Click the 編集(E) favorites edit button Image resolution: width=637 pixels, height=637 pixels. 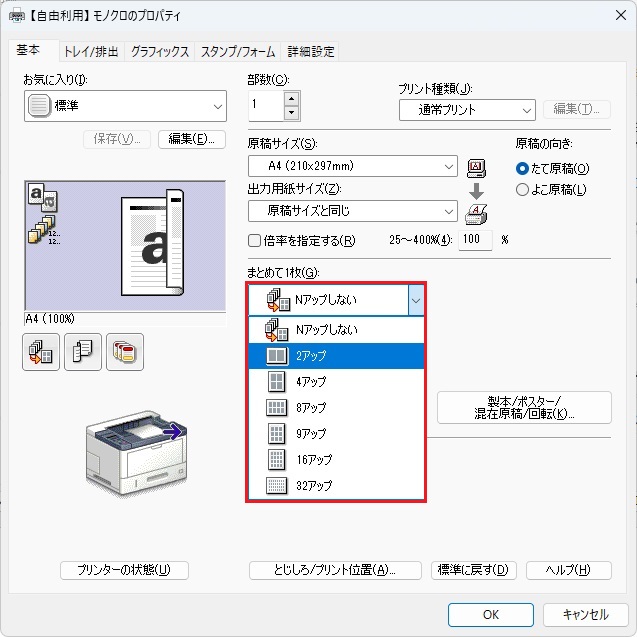point(192,139)
